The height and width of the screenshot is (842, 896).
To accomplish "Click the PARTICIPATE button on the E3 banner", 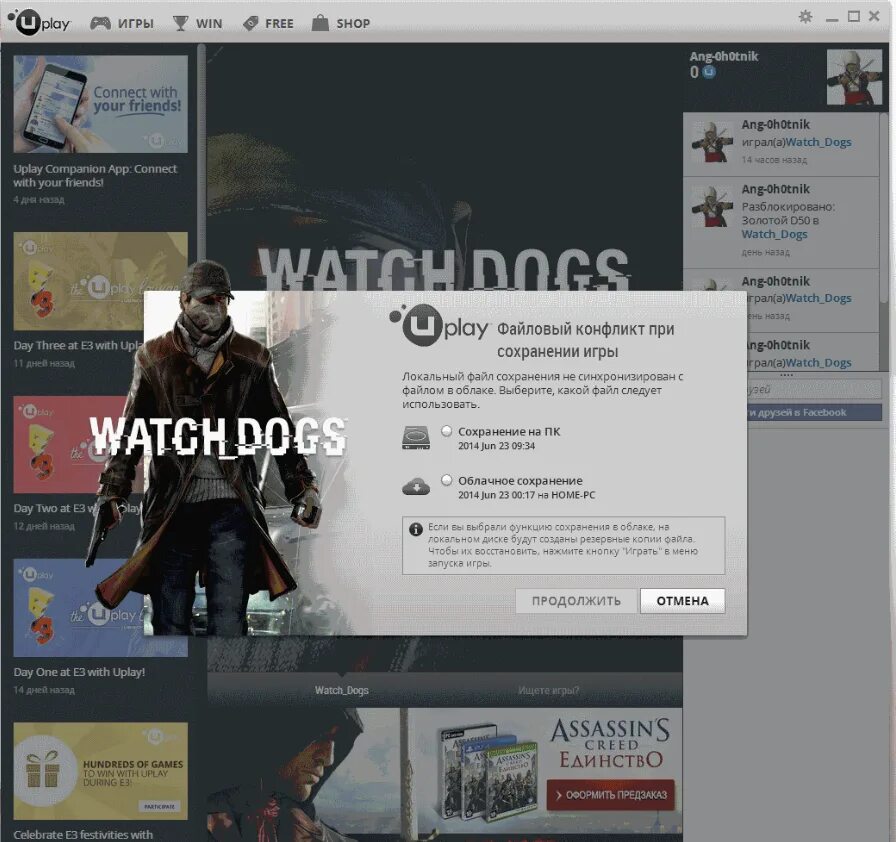I will point(159,806).
